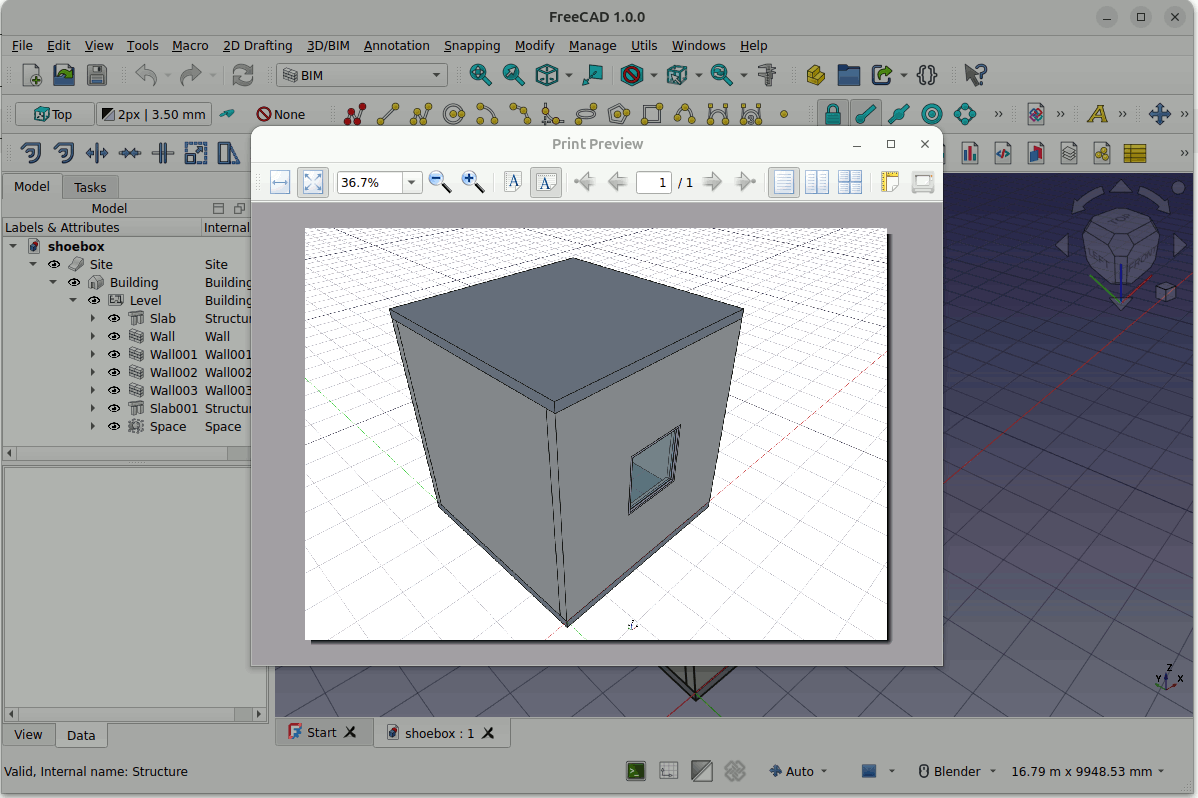Toggle the snap lock button
1198x798 pixels.
(832, 114)
